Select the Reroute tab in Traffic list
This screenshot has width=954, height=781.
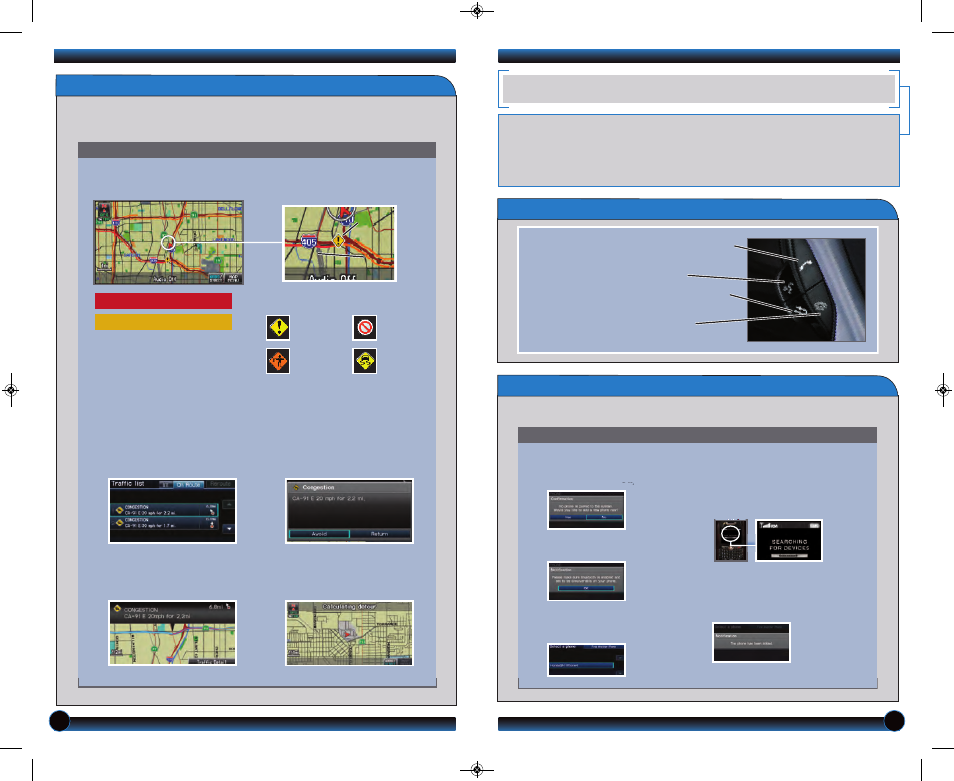click(x=220, y=485)
